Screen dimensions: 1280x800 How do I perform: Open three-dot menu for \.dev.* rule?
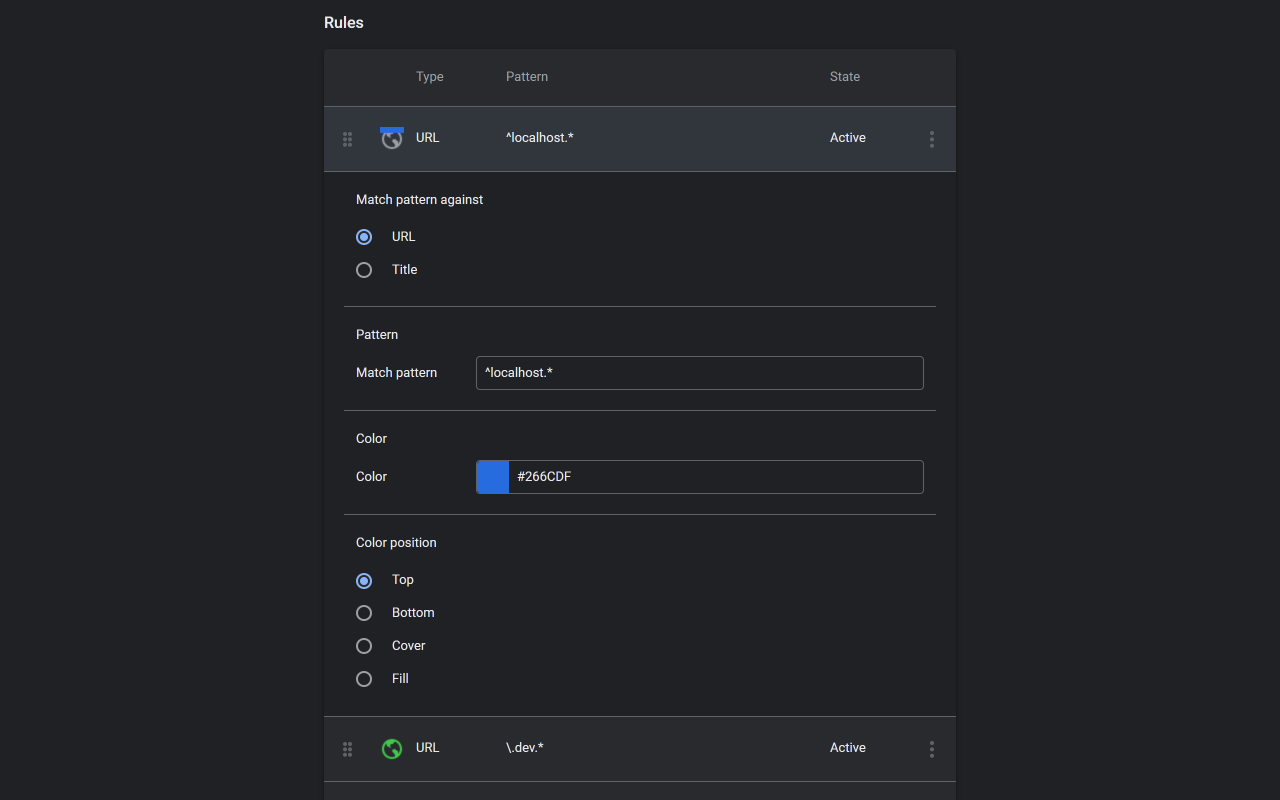tap(931, 749)
